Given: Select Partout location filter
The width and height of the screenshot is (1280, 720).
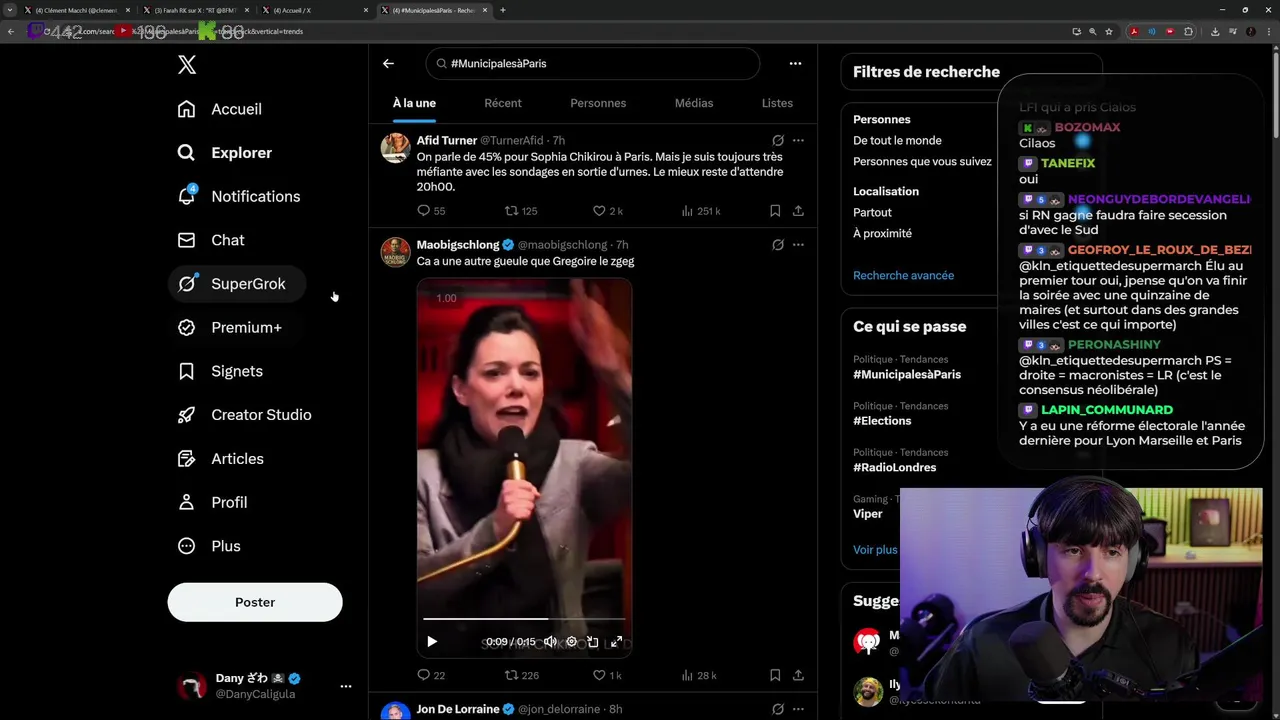Looking at the screenshot, I should [872, 212].
